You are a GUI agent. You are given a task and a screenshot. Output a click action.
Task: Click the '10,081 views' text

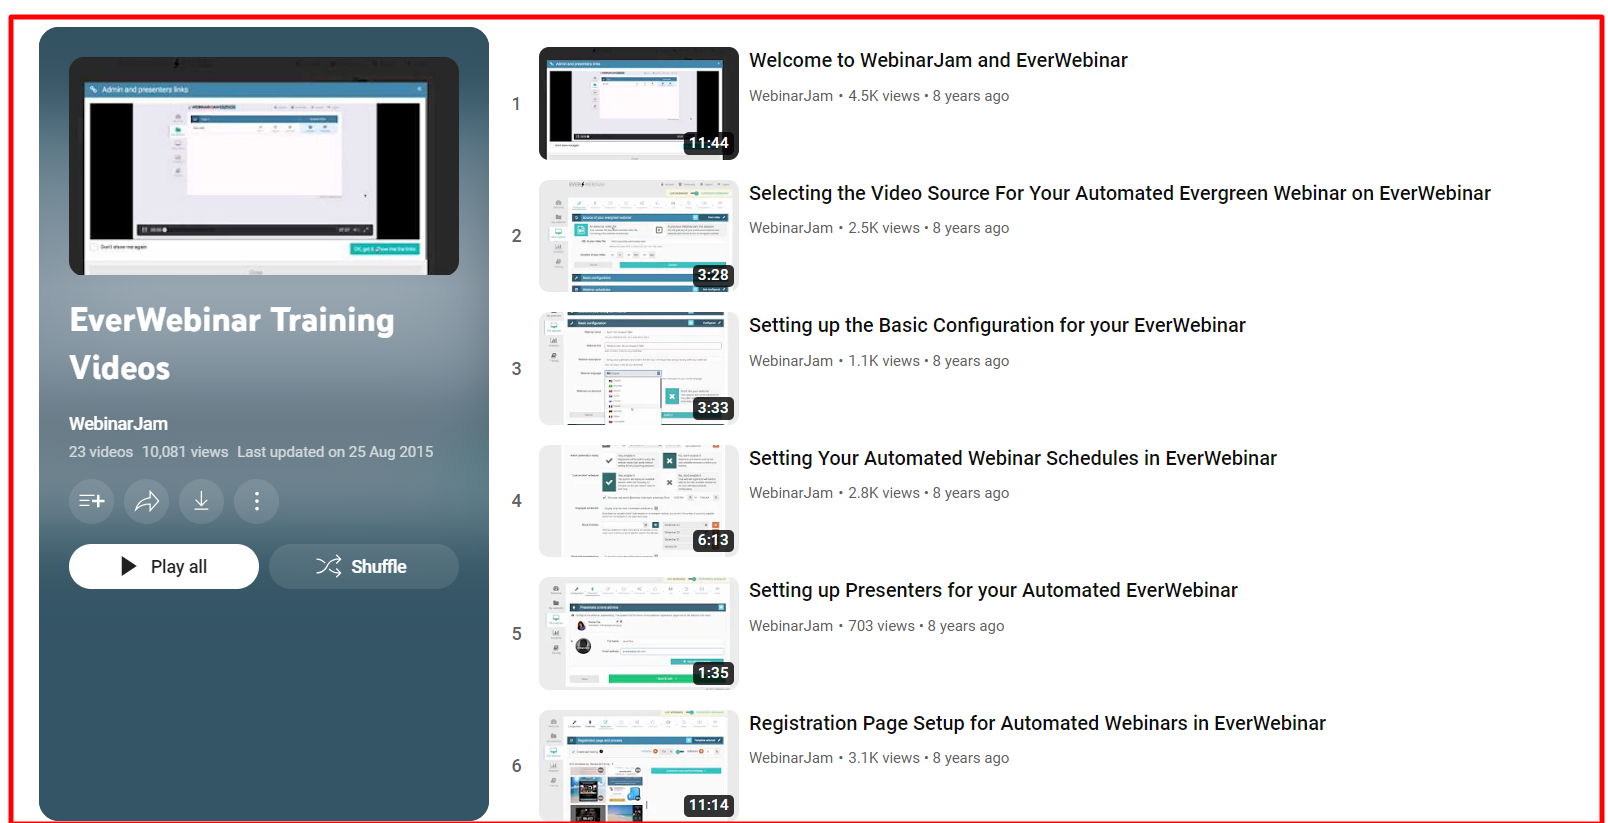click(185, 452)
